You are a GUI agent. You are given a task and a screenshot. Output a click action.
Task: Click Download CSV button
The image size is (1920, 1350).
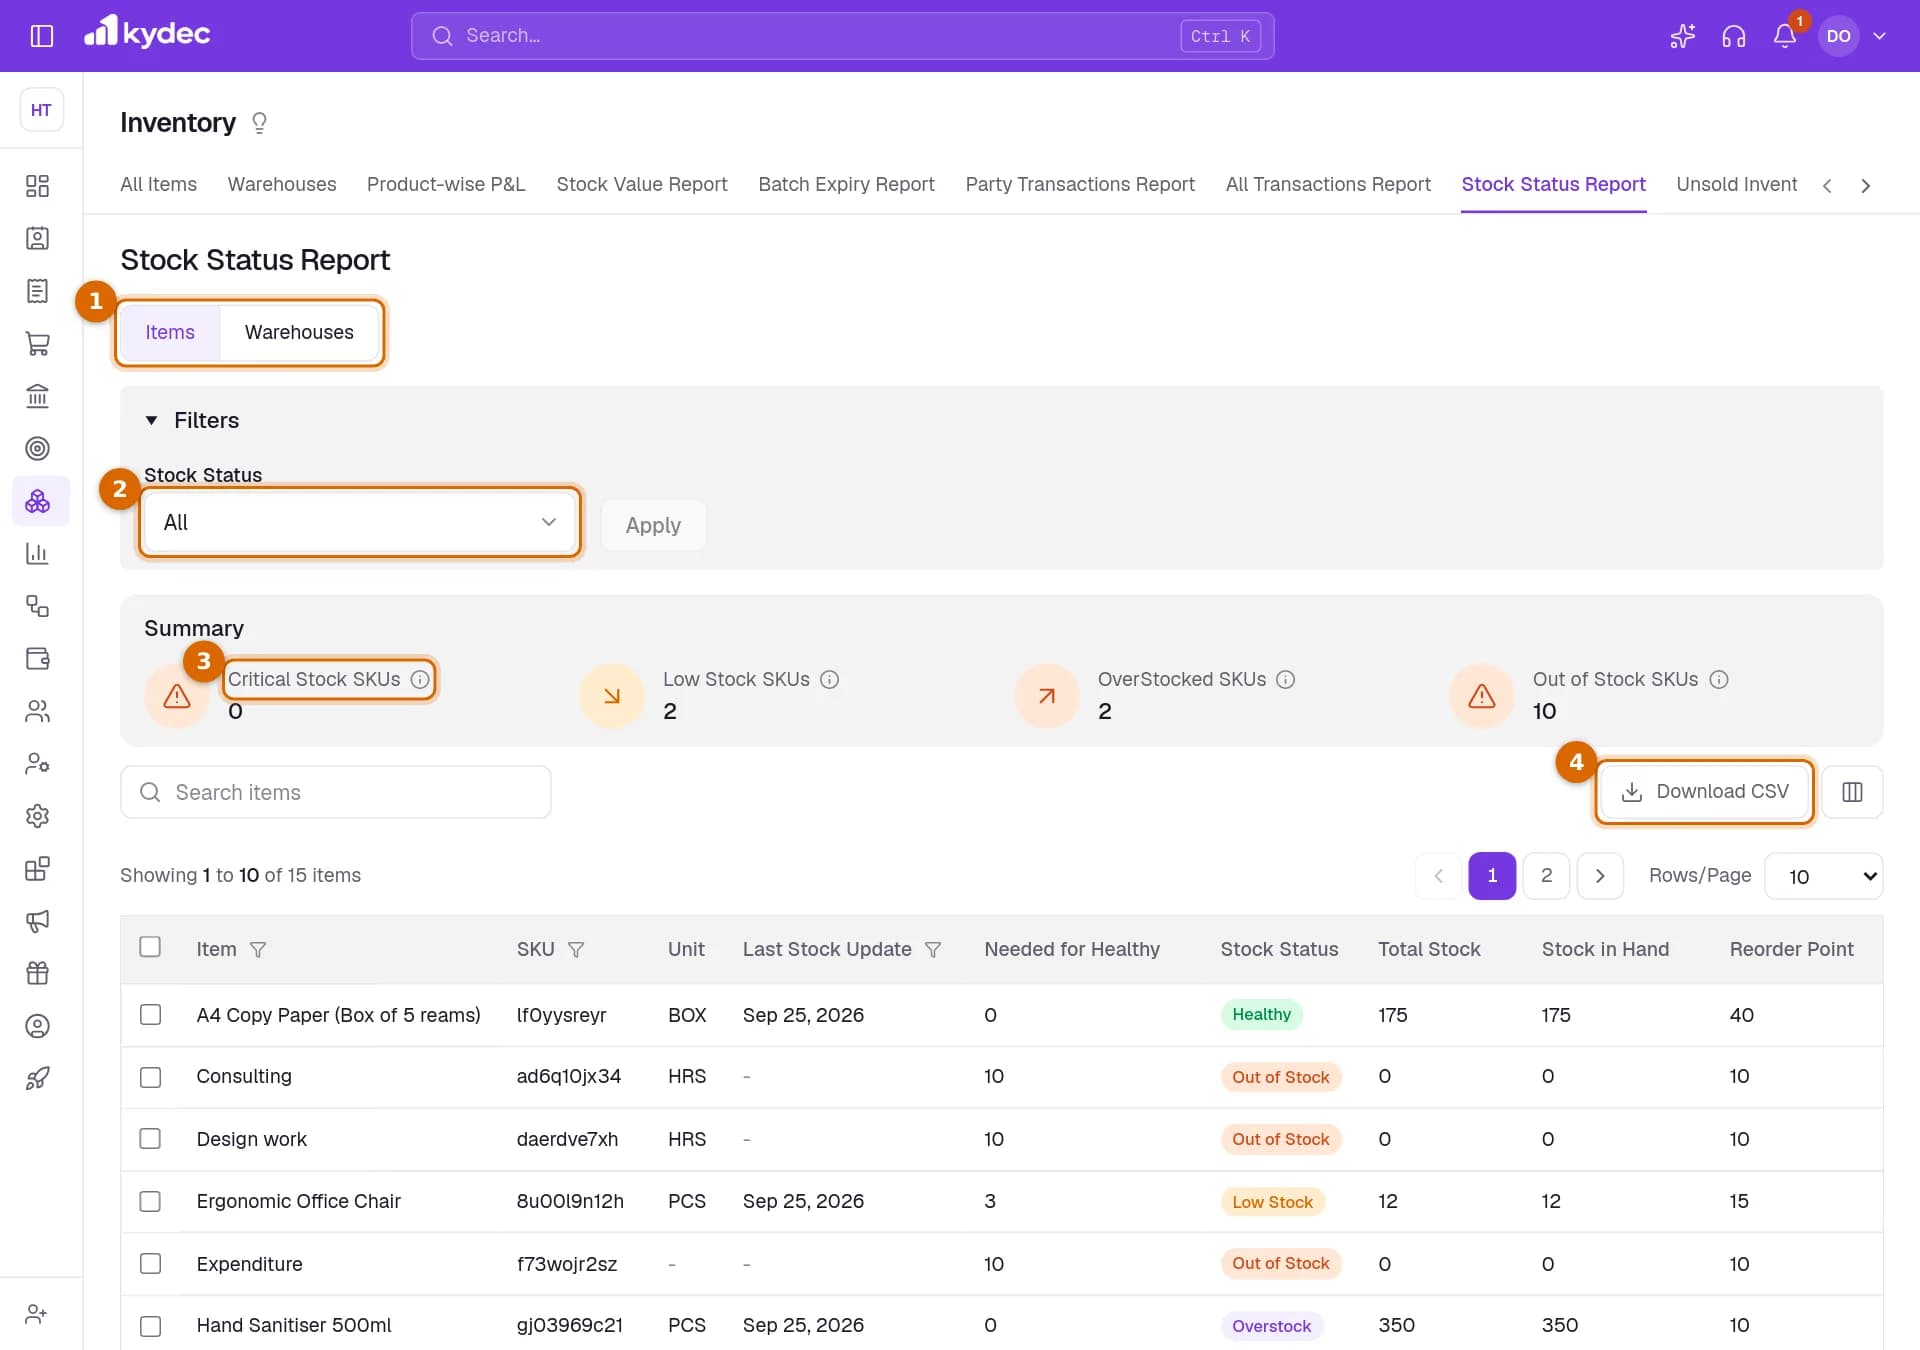tap(1704, 792)
